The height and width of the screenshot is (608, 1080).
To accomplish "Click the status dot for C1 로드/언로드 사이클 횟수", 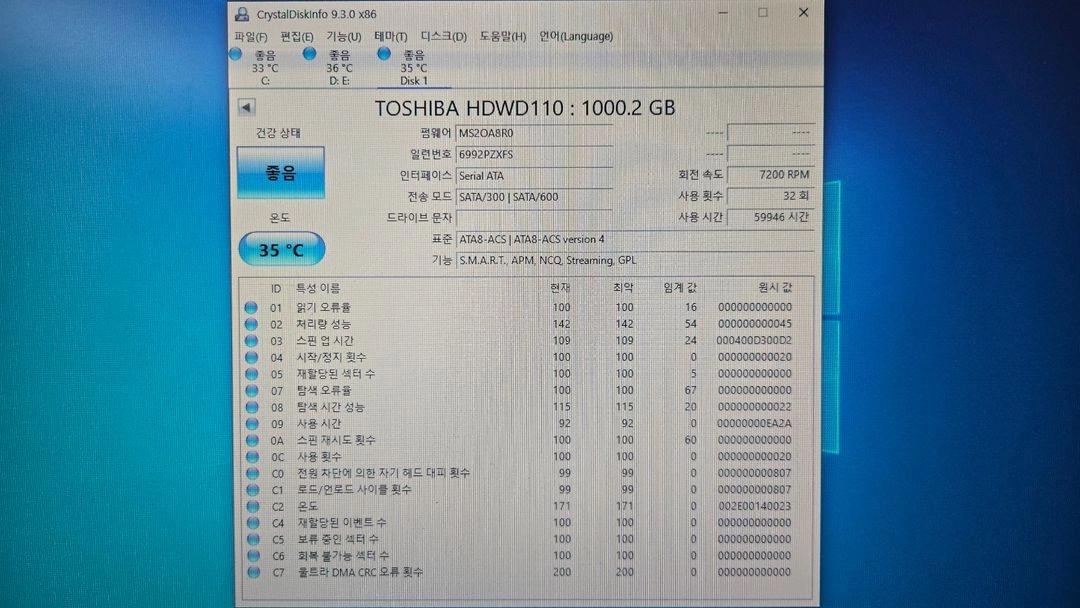I will (253, 490).
